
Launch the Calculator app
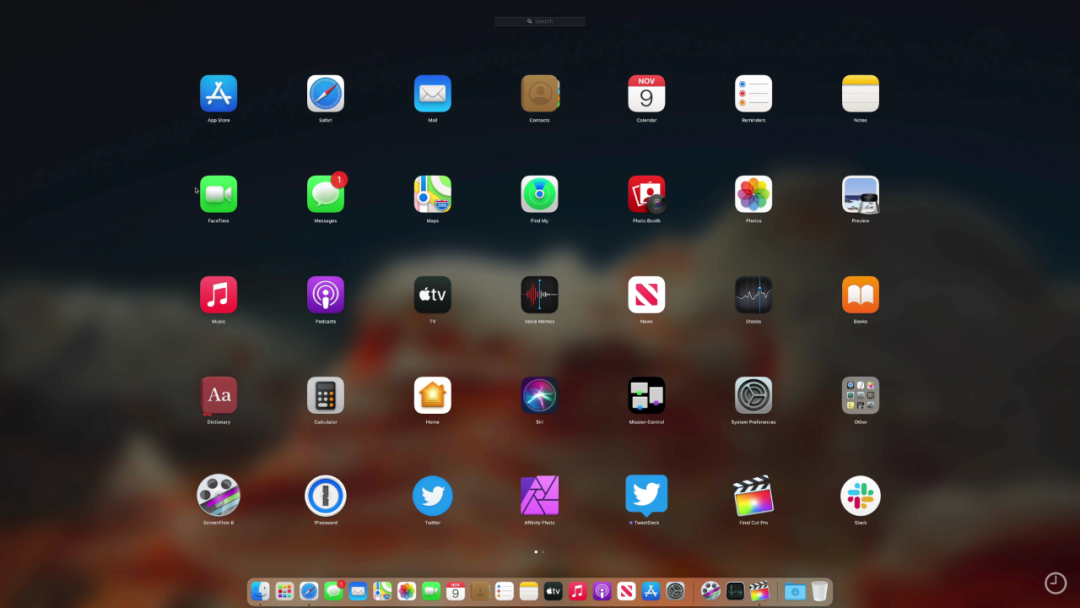[x=325, y=395]
